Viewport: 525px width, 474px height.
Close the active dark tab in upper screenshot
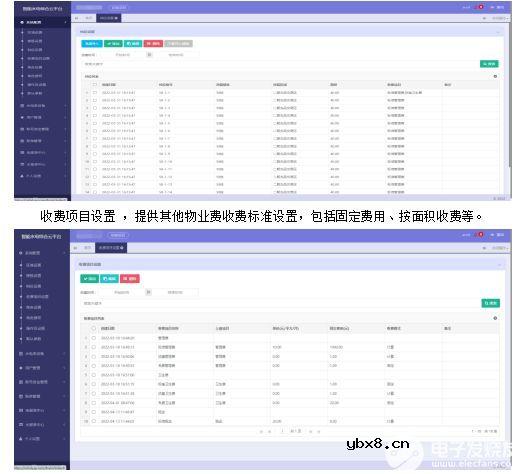coord(116,18)
